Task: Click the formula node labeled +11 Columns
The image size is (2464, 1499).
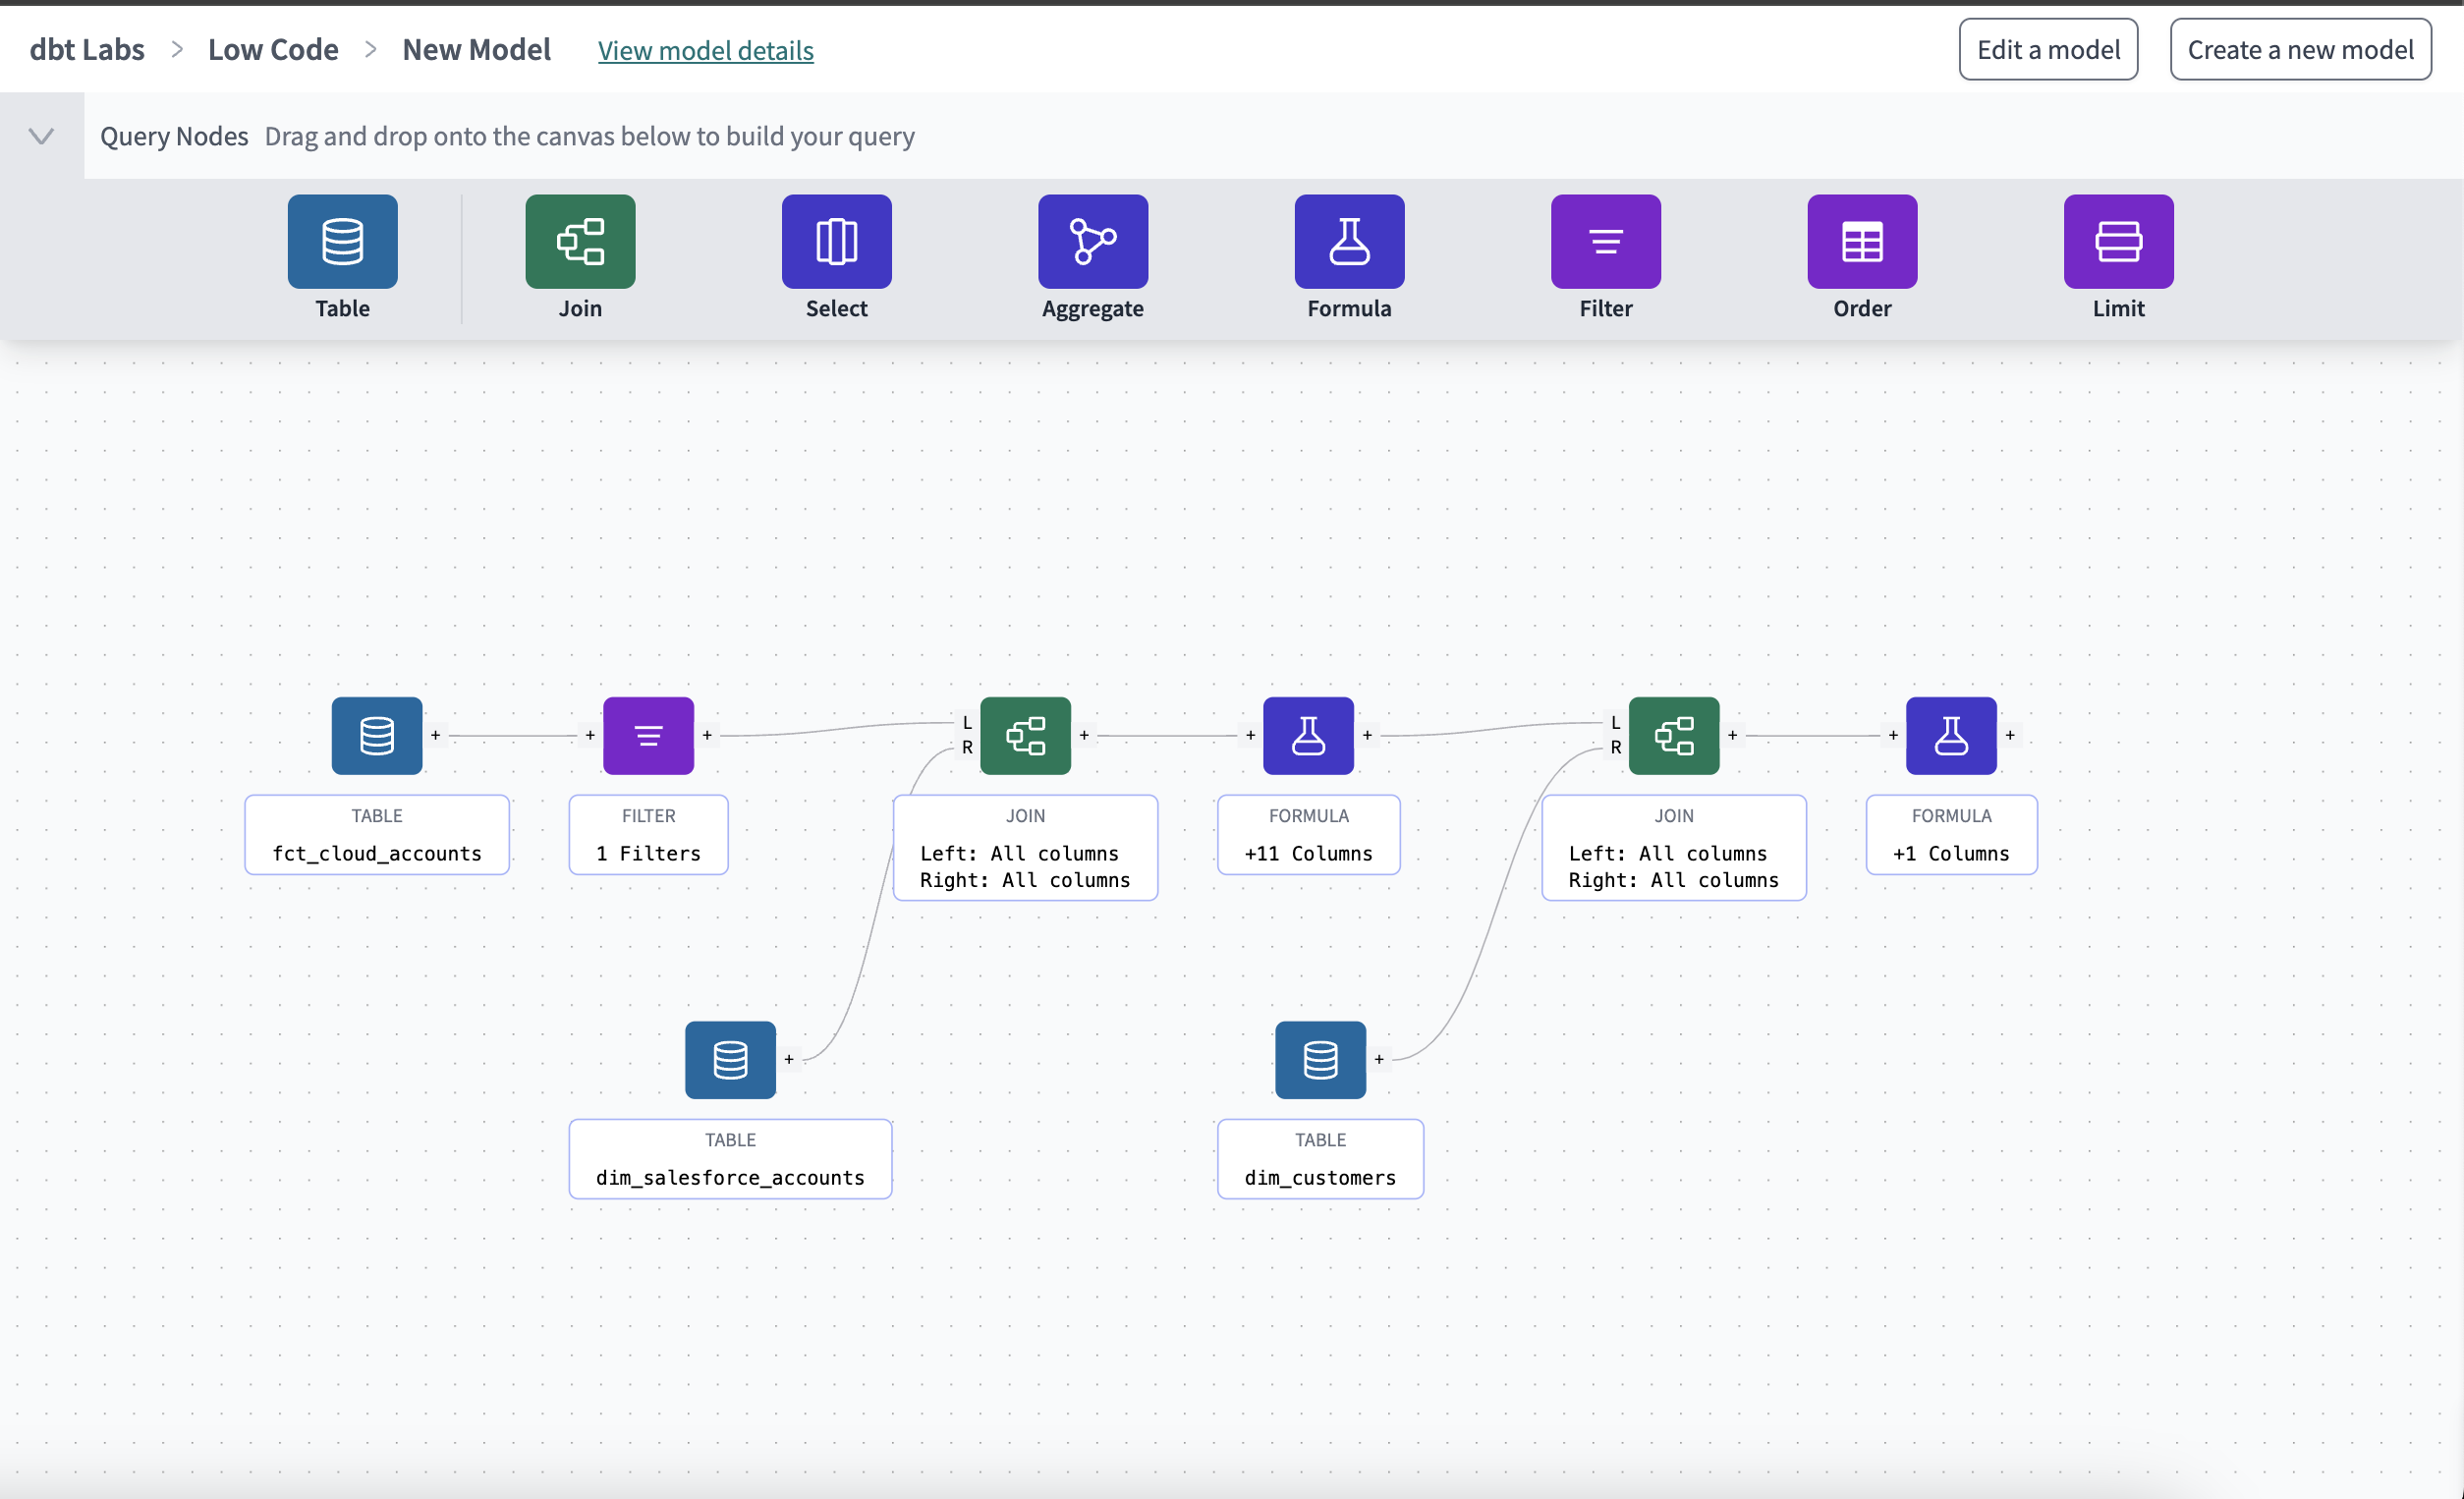Action: 1308,735
